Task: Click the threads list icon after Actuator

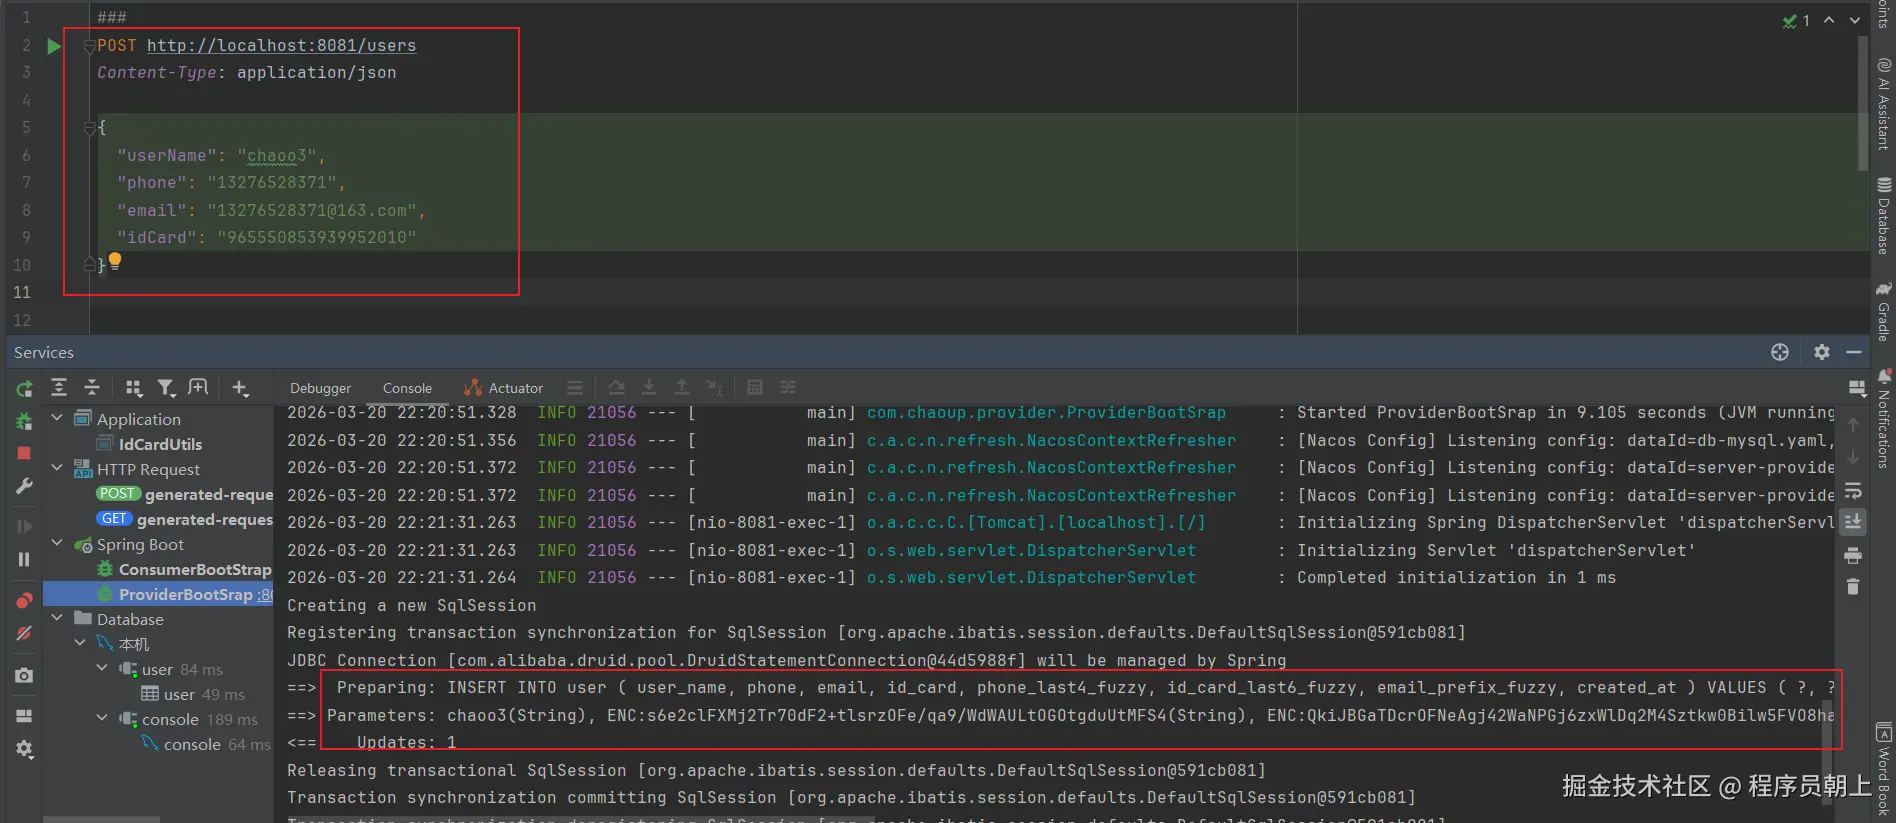Action: point(575,388)
